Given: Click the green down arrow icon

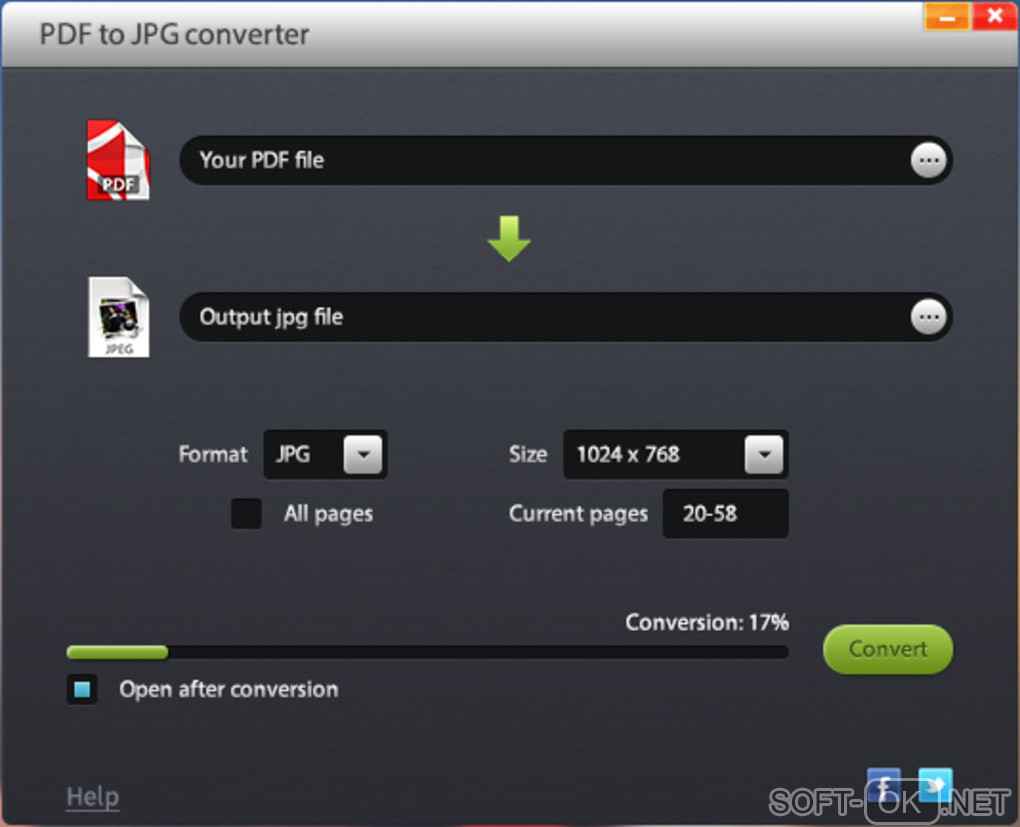Looking at the screenshot, I should (x=509, y=239).
